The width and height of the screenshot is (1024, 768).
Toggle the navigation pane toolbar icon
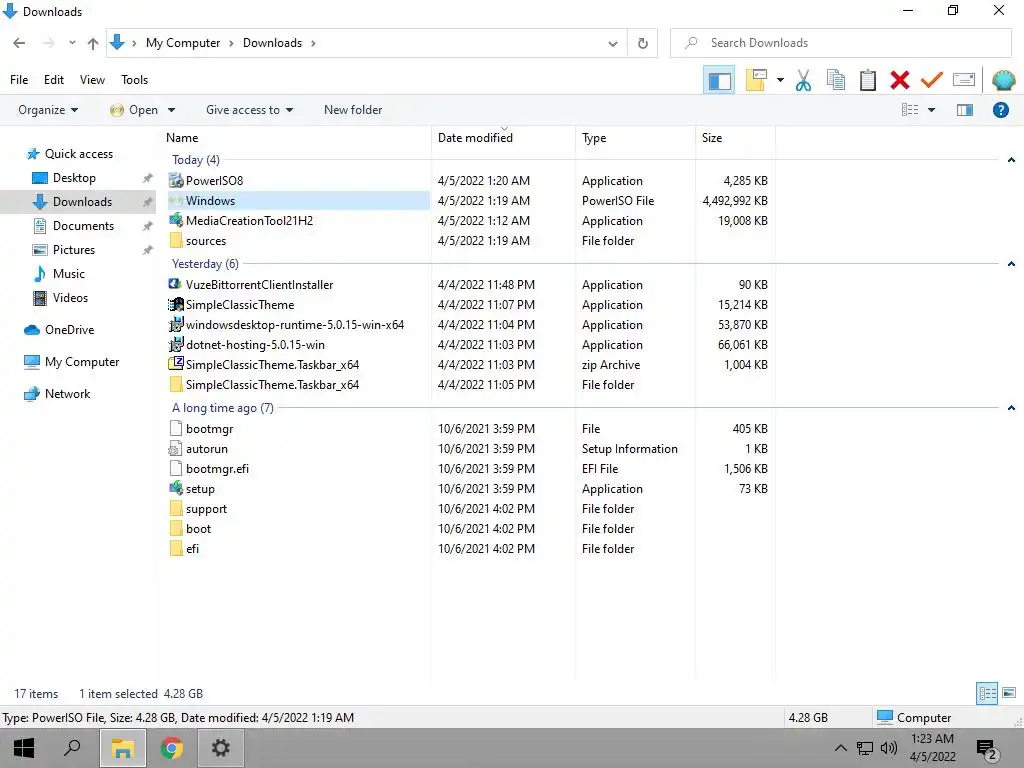pyautogui.click(x=720, y=80)
